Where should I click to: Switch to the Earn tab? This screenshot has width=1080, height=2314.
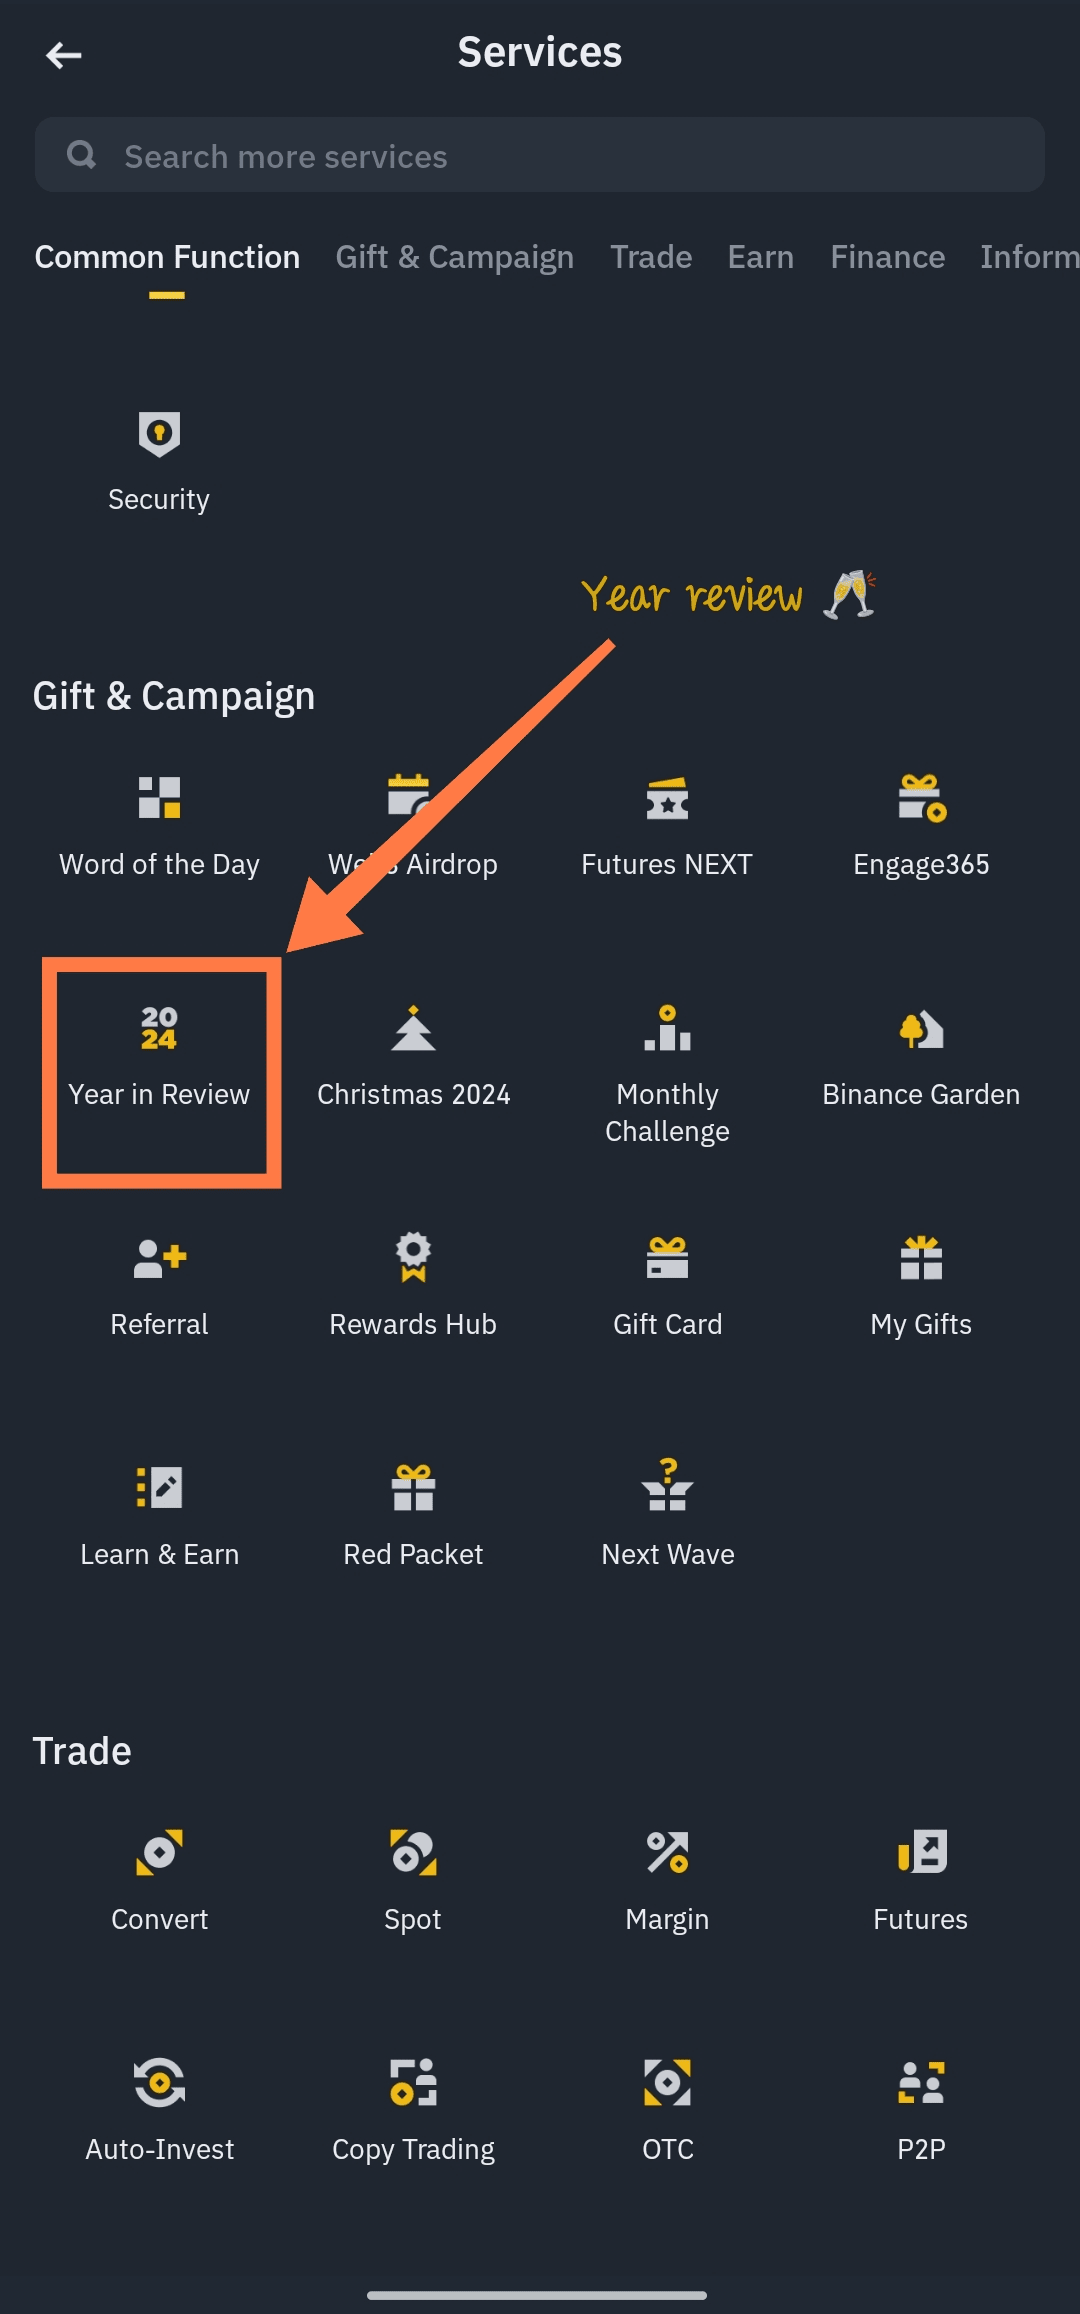[x=761, y=257]
